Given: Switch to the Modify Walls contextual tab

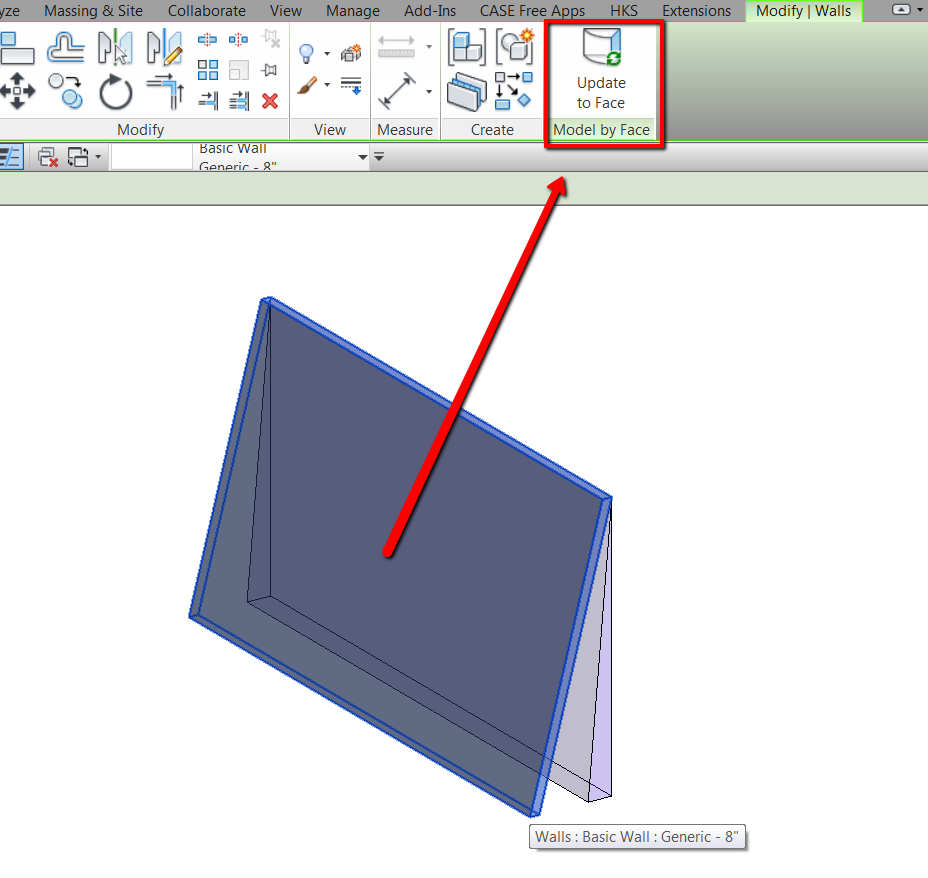Looking at the screenshot, I should tap(804, 11).
